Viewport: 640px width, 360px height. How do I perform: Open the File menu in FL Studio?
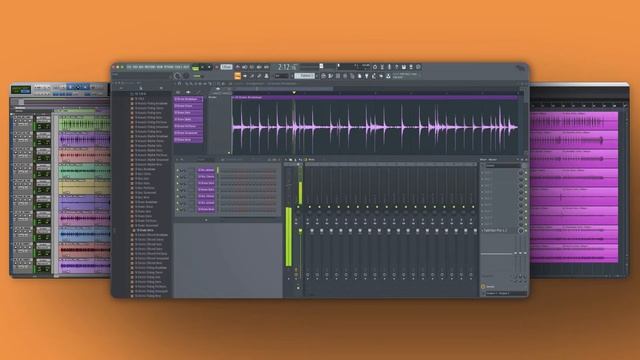tap(129, 67)
